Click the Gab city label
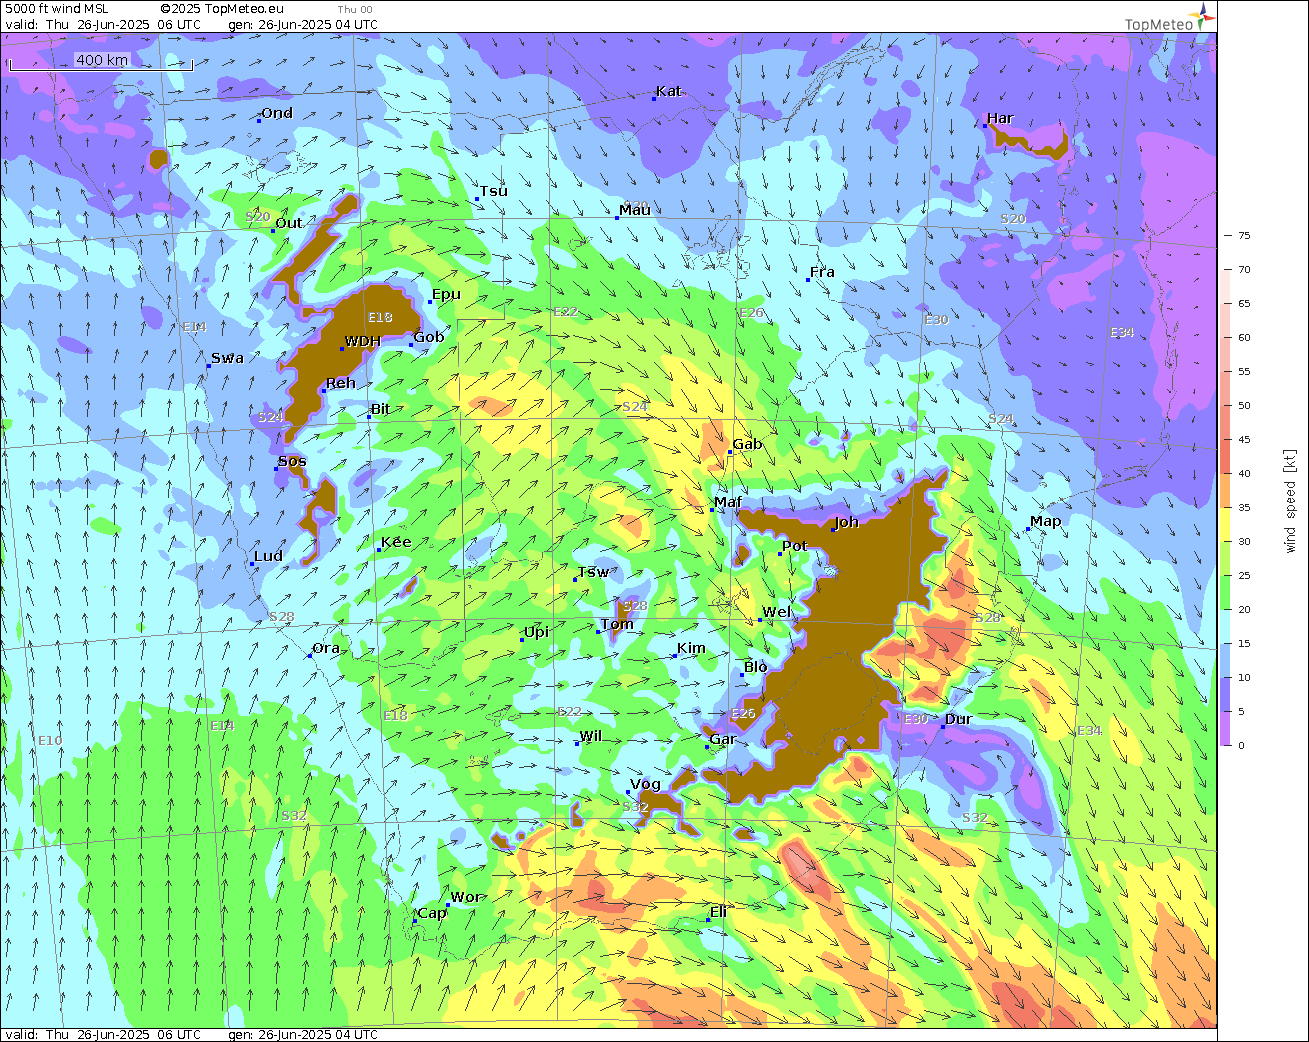The height and width of the screenshot is (1042, 1309). [748, 444]
